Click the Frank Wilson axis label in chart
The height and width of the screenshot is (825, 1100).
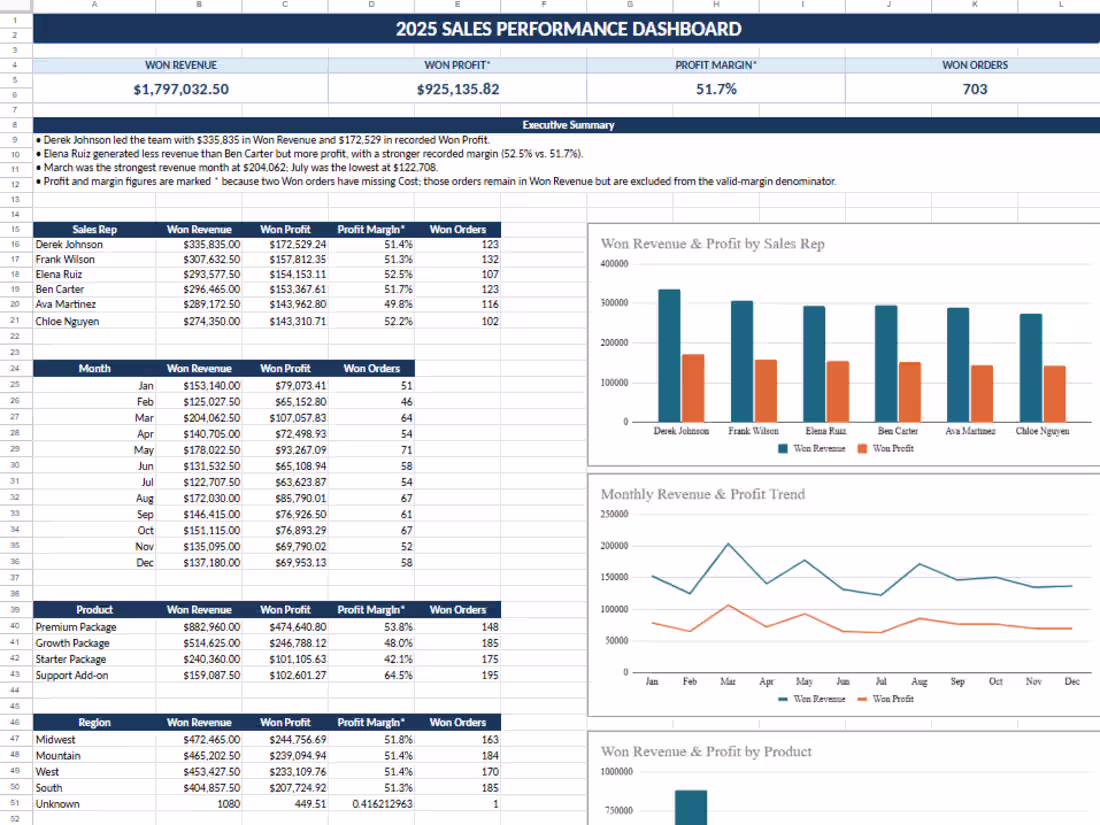[x=753, y=431]
